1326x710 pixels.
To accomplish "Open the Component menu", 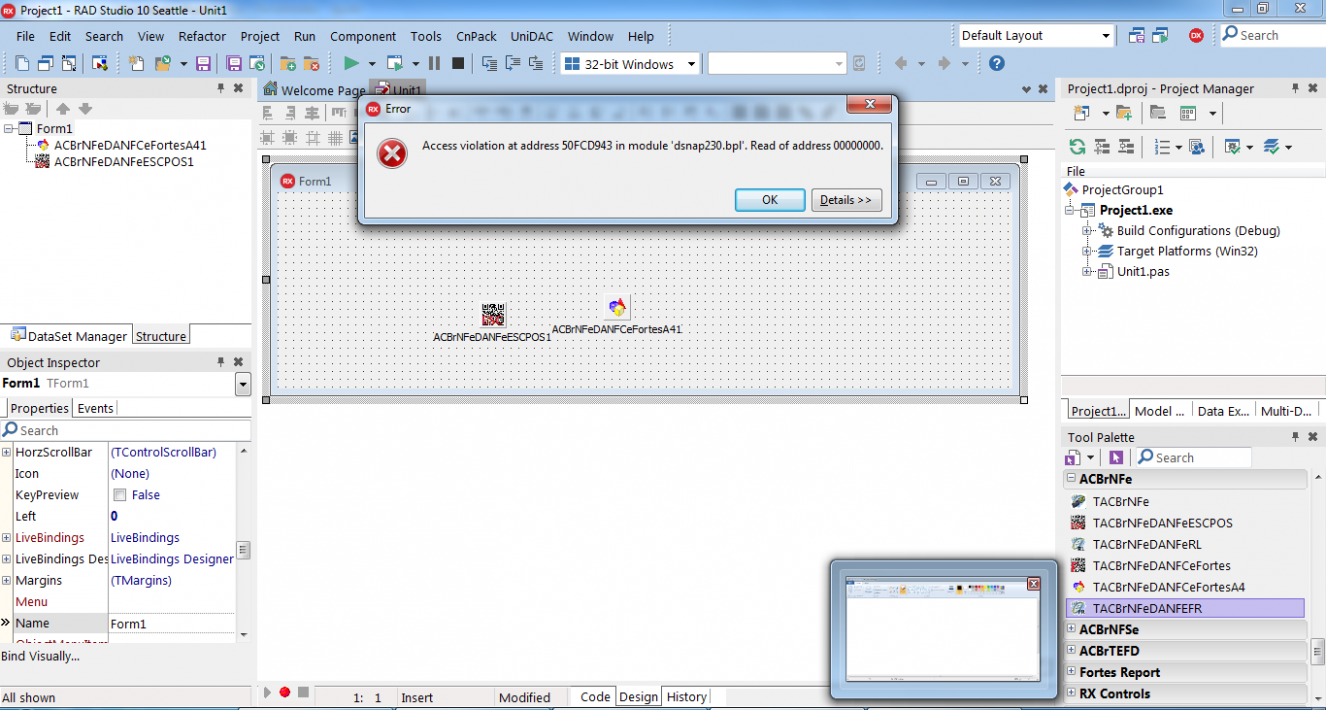I will click(x=363, y=36).
